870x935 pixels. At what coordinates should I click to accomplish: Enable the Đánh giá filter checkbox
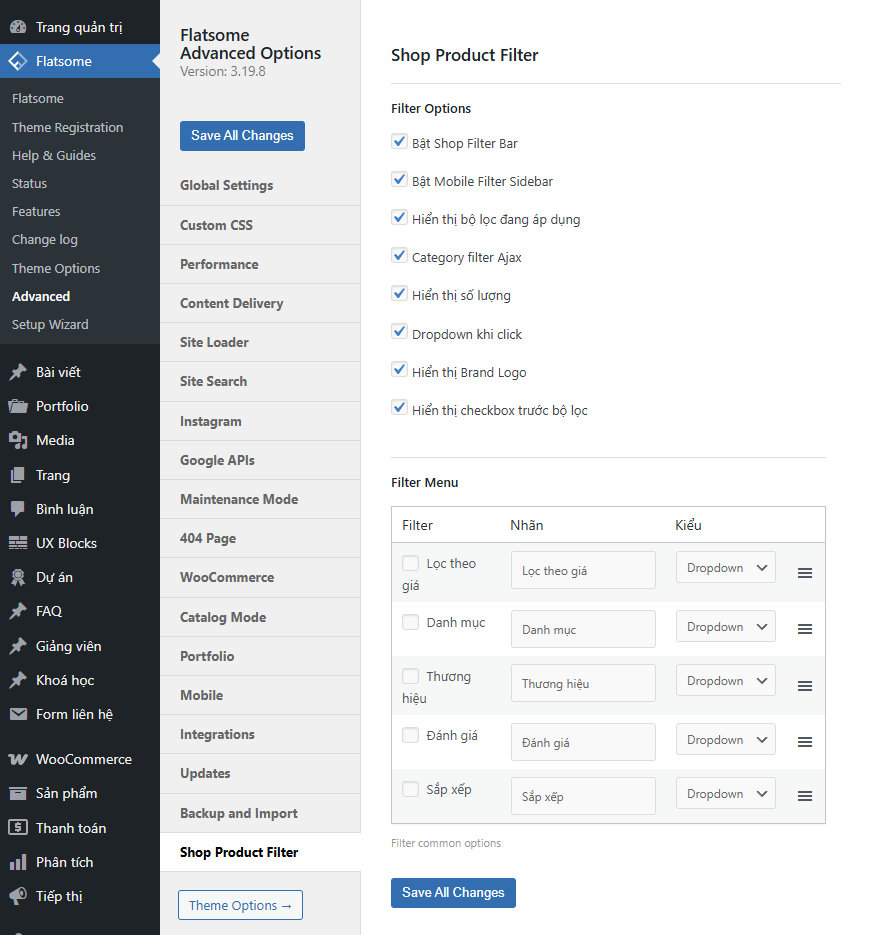tap(410, 735)
